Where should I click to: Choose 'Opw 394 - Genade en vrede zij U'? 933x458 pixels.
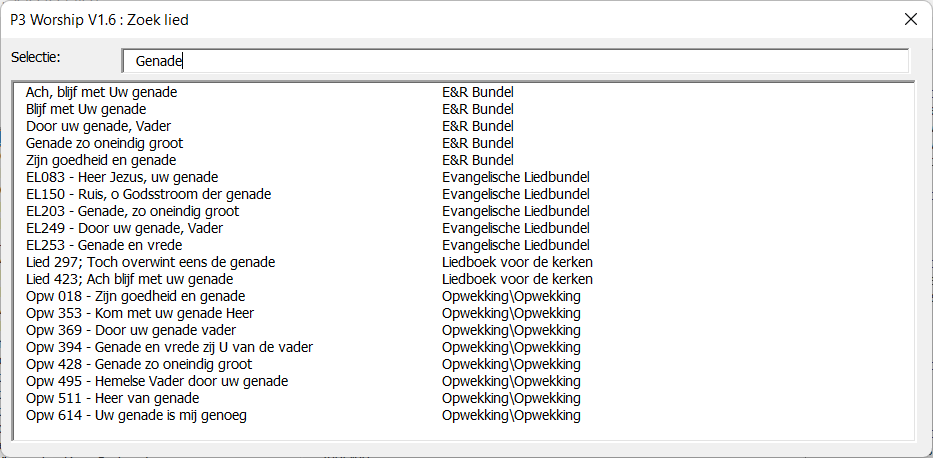coord(169,347)
